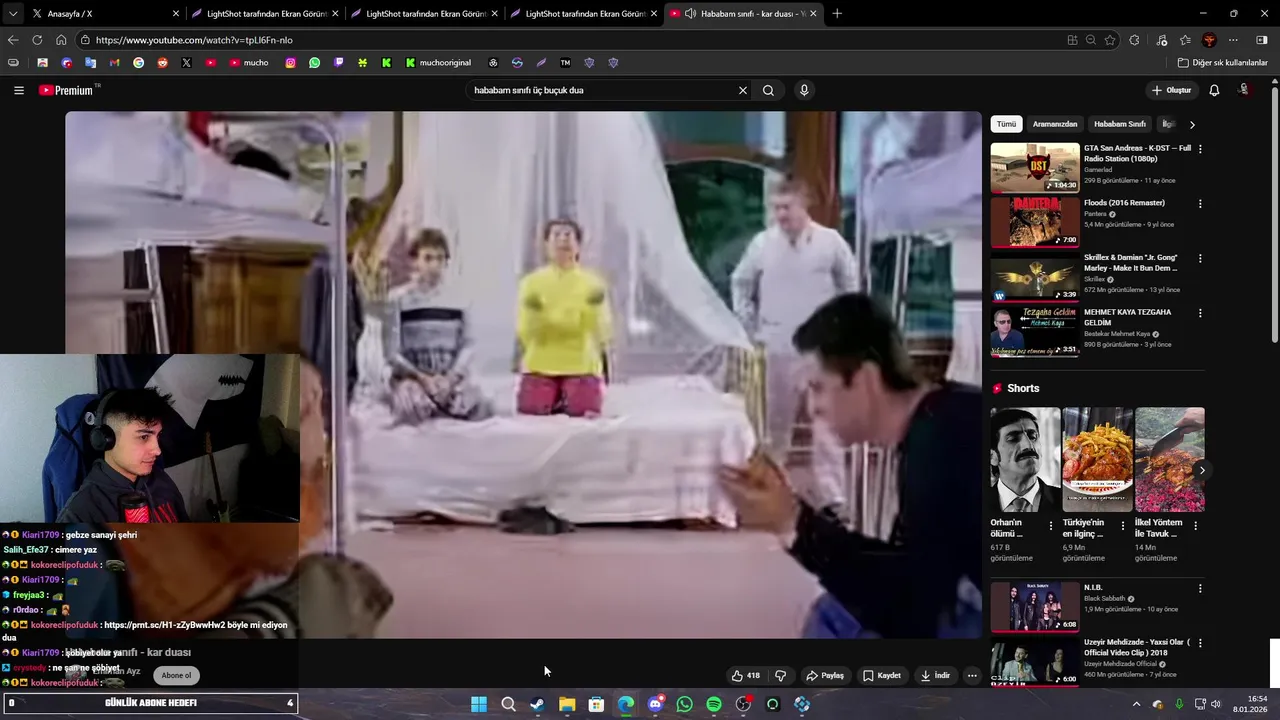The width and height of the screenshot is (1280, 720).
Task: Close the Hababam sınıfı YouTube tab
Action: click(x=813, y=14)
